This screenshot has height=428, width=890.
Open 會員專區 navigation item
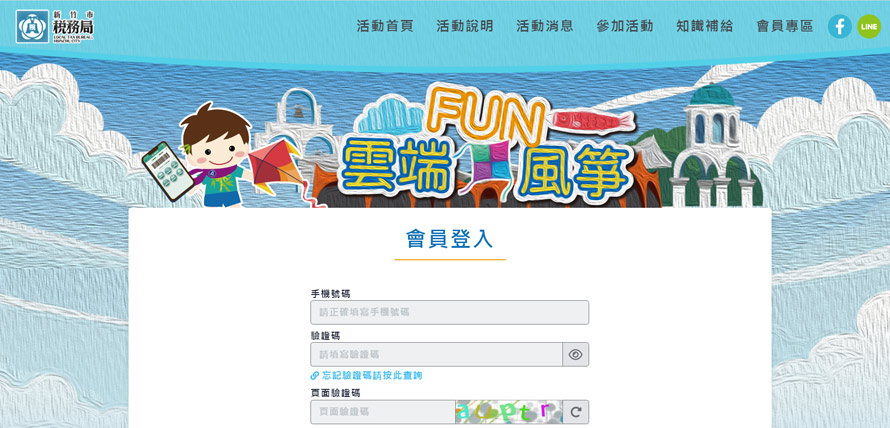tap(785, 26)
